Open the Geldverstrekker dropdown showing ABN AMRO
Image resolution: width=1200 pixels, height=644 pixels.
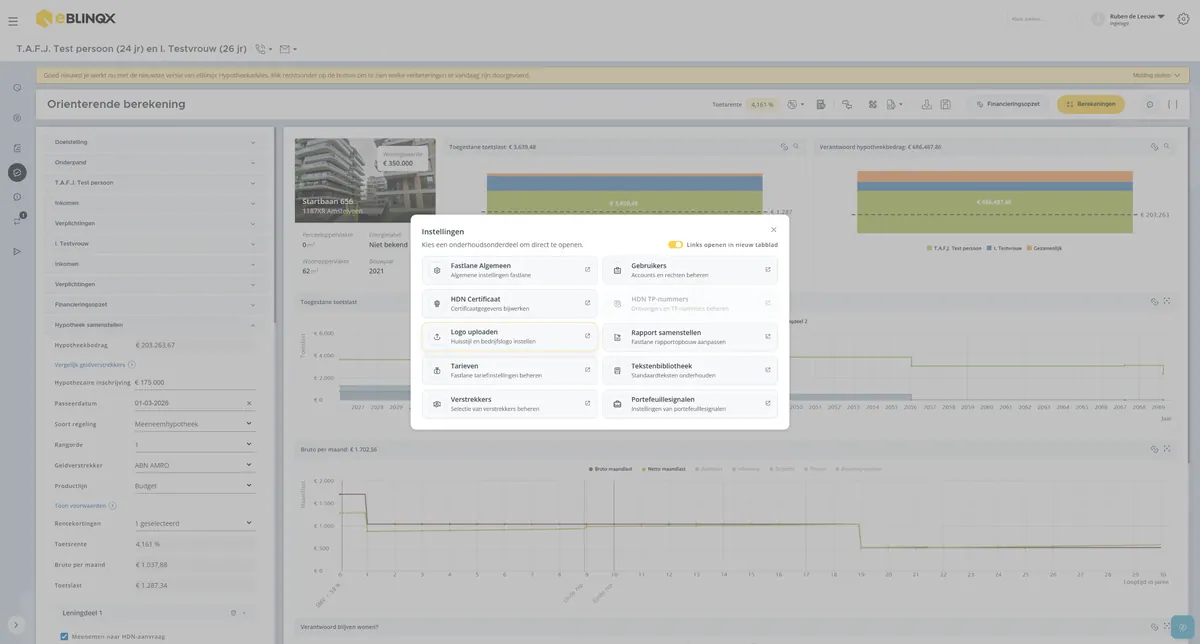coord(194,465)
